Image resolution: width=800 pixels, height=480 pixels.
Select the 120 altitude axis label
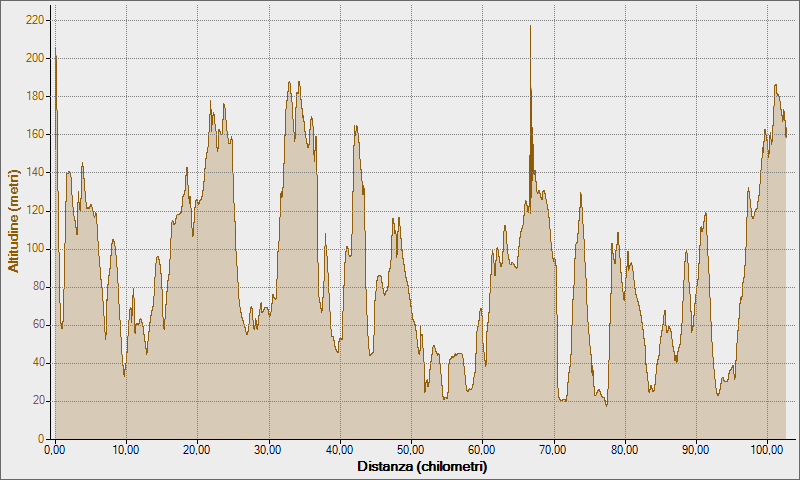click(x=35, y=211)
